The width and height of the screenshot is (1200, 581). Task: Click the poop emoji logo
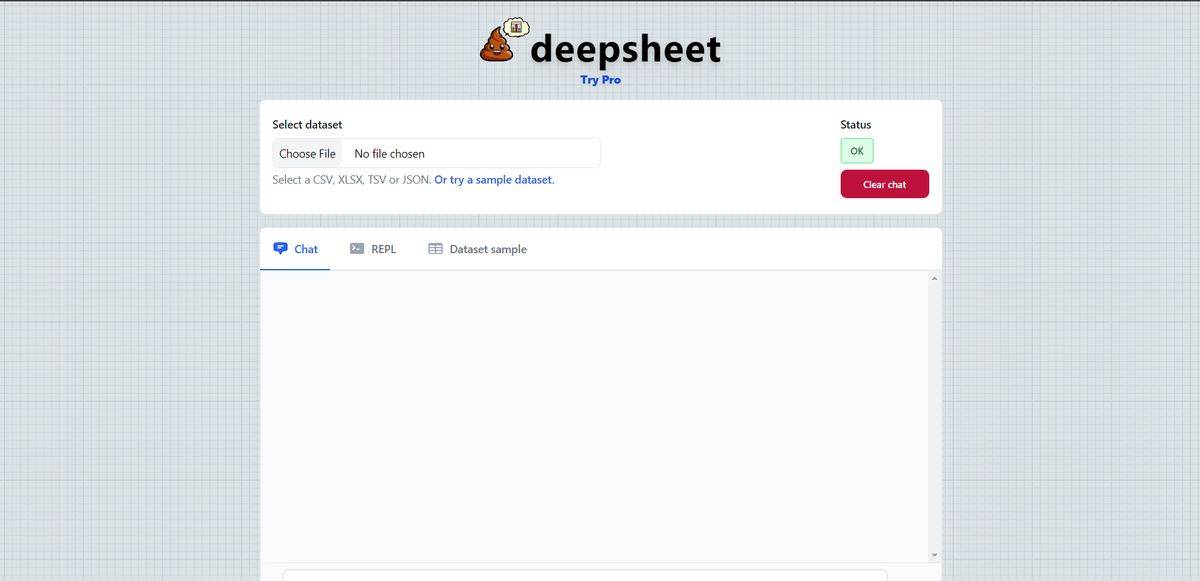(497, 45)
